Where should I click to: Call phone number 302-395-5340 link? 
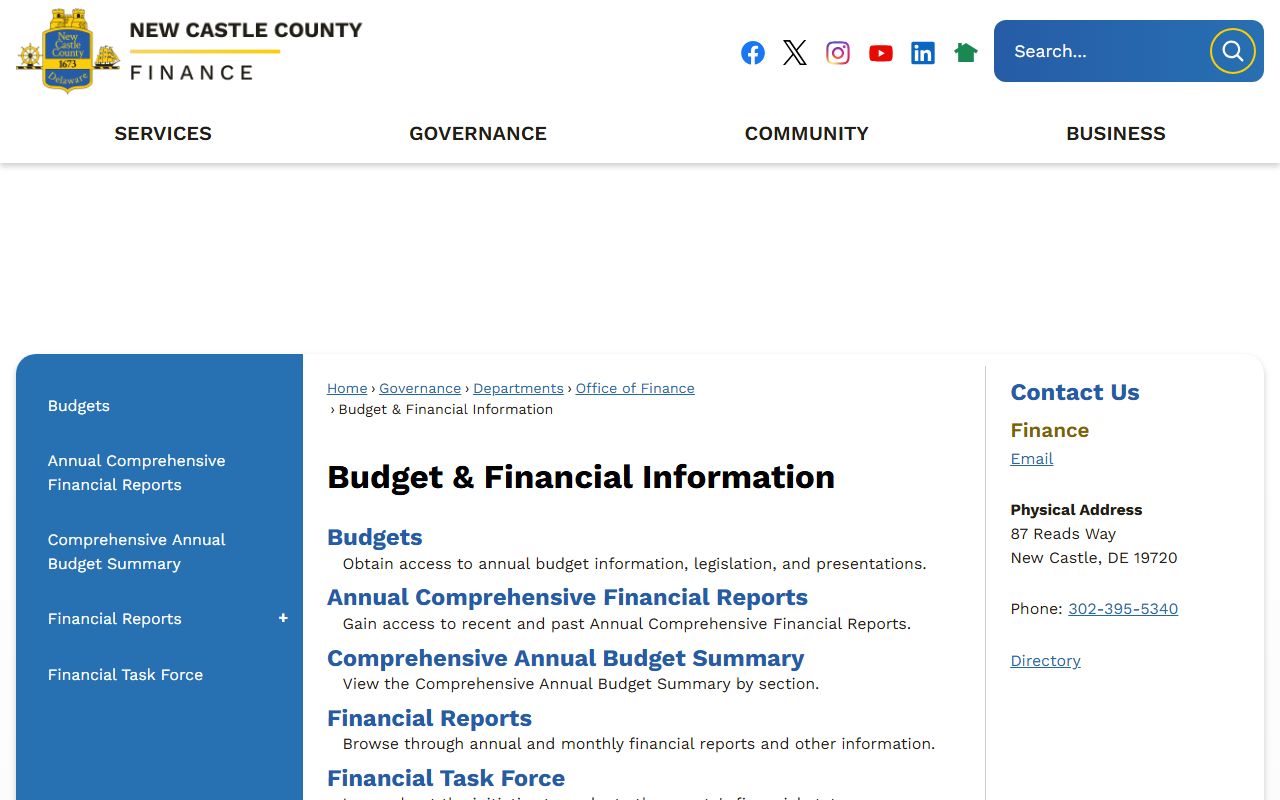1123,609
